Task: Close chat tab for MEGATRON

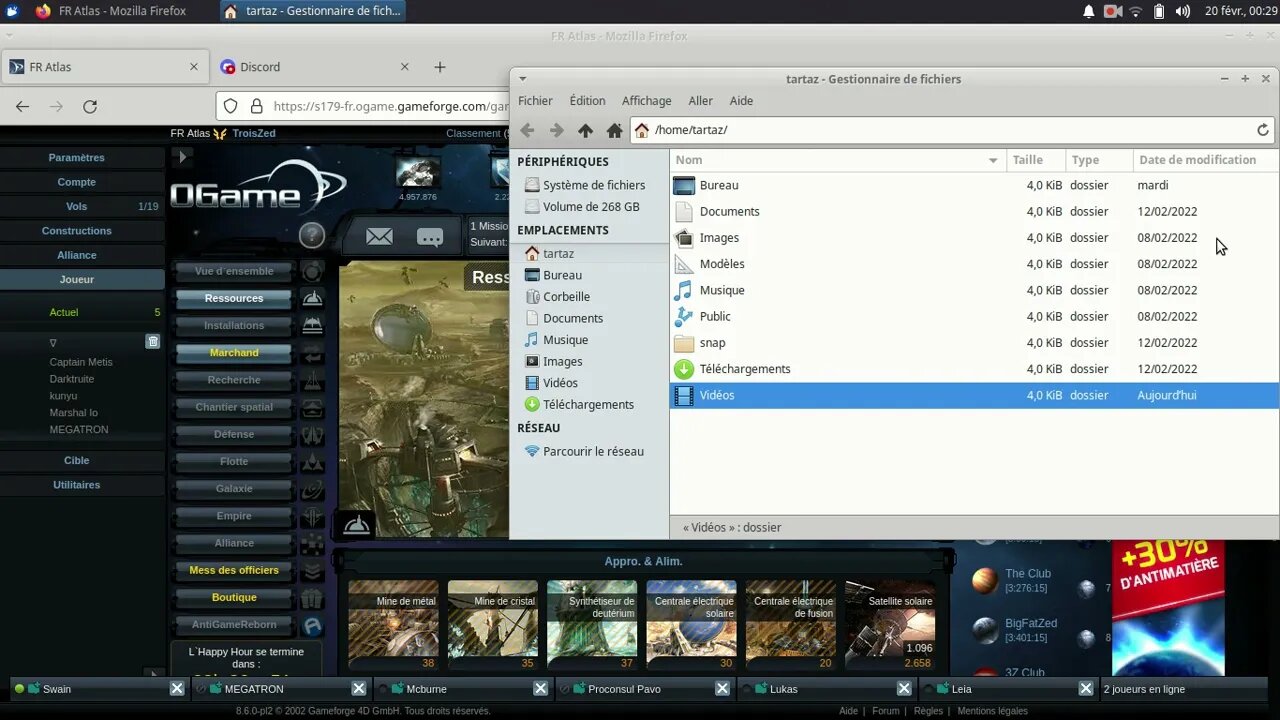Action: point(359,689)
